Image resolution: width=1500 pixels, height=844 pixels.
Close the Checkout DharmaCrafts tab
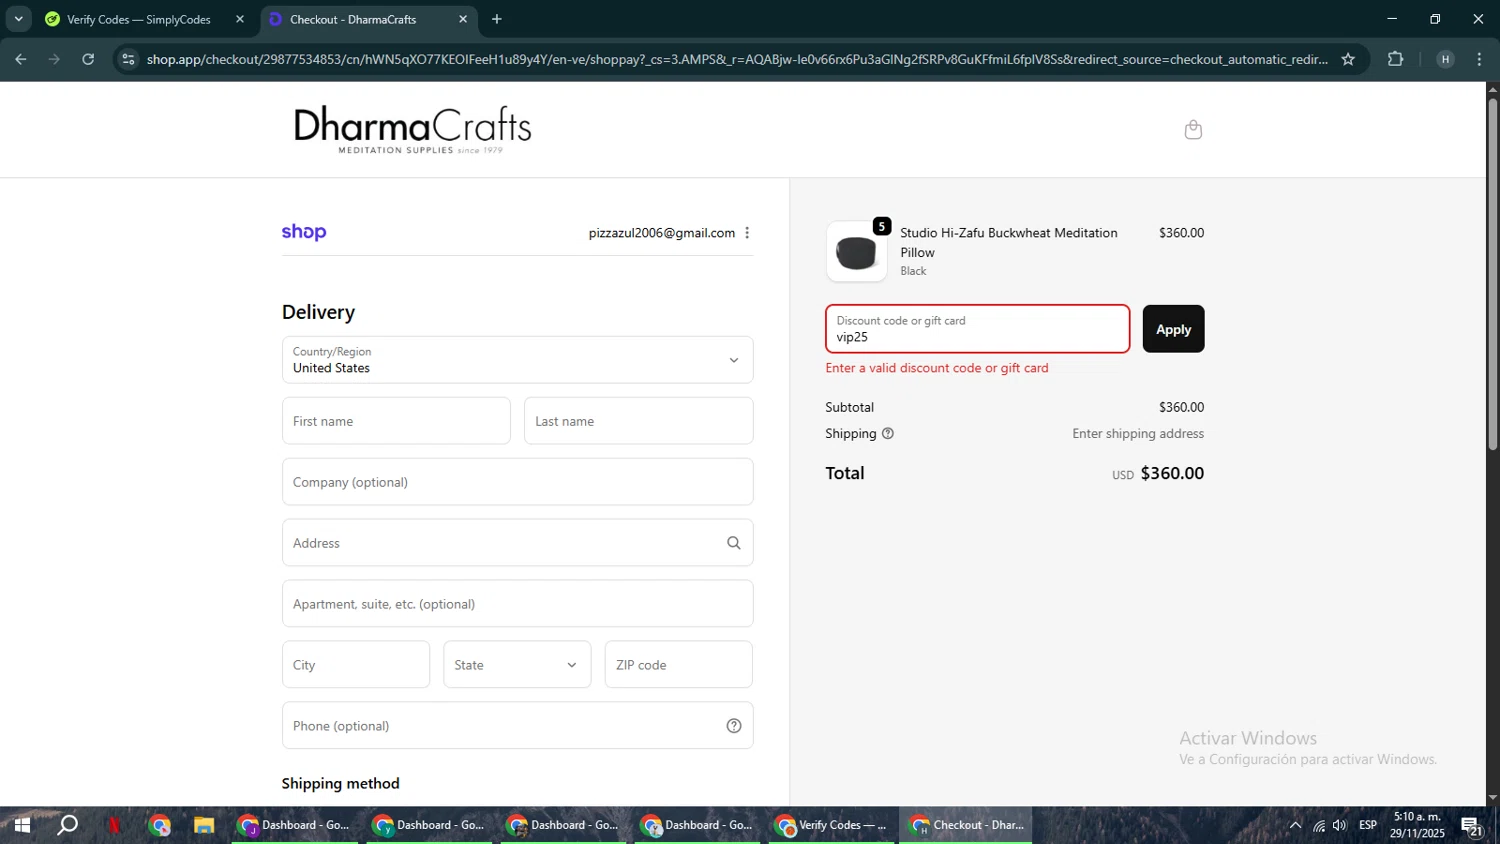point(463,19)
